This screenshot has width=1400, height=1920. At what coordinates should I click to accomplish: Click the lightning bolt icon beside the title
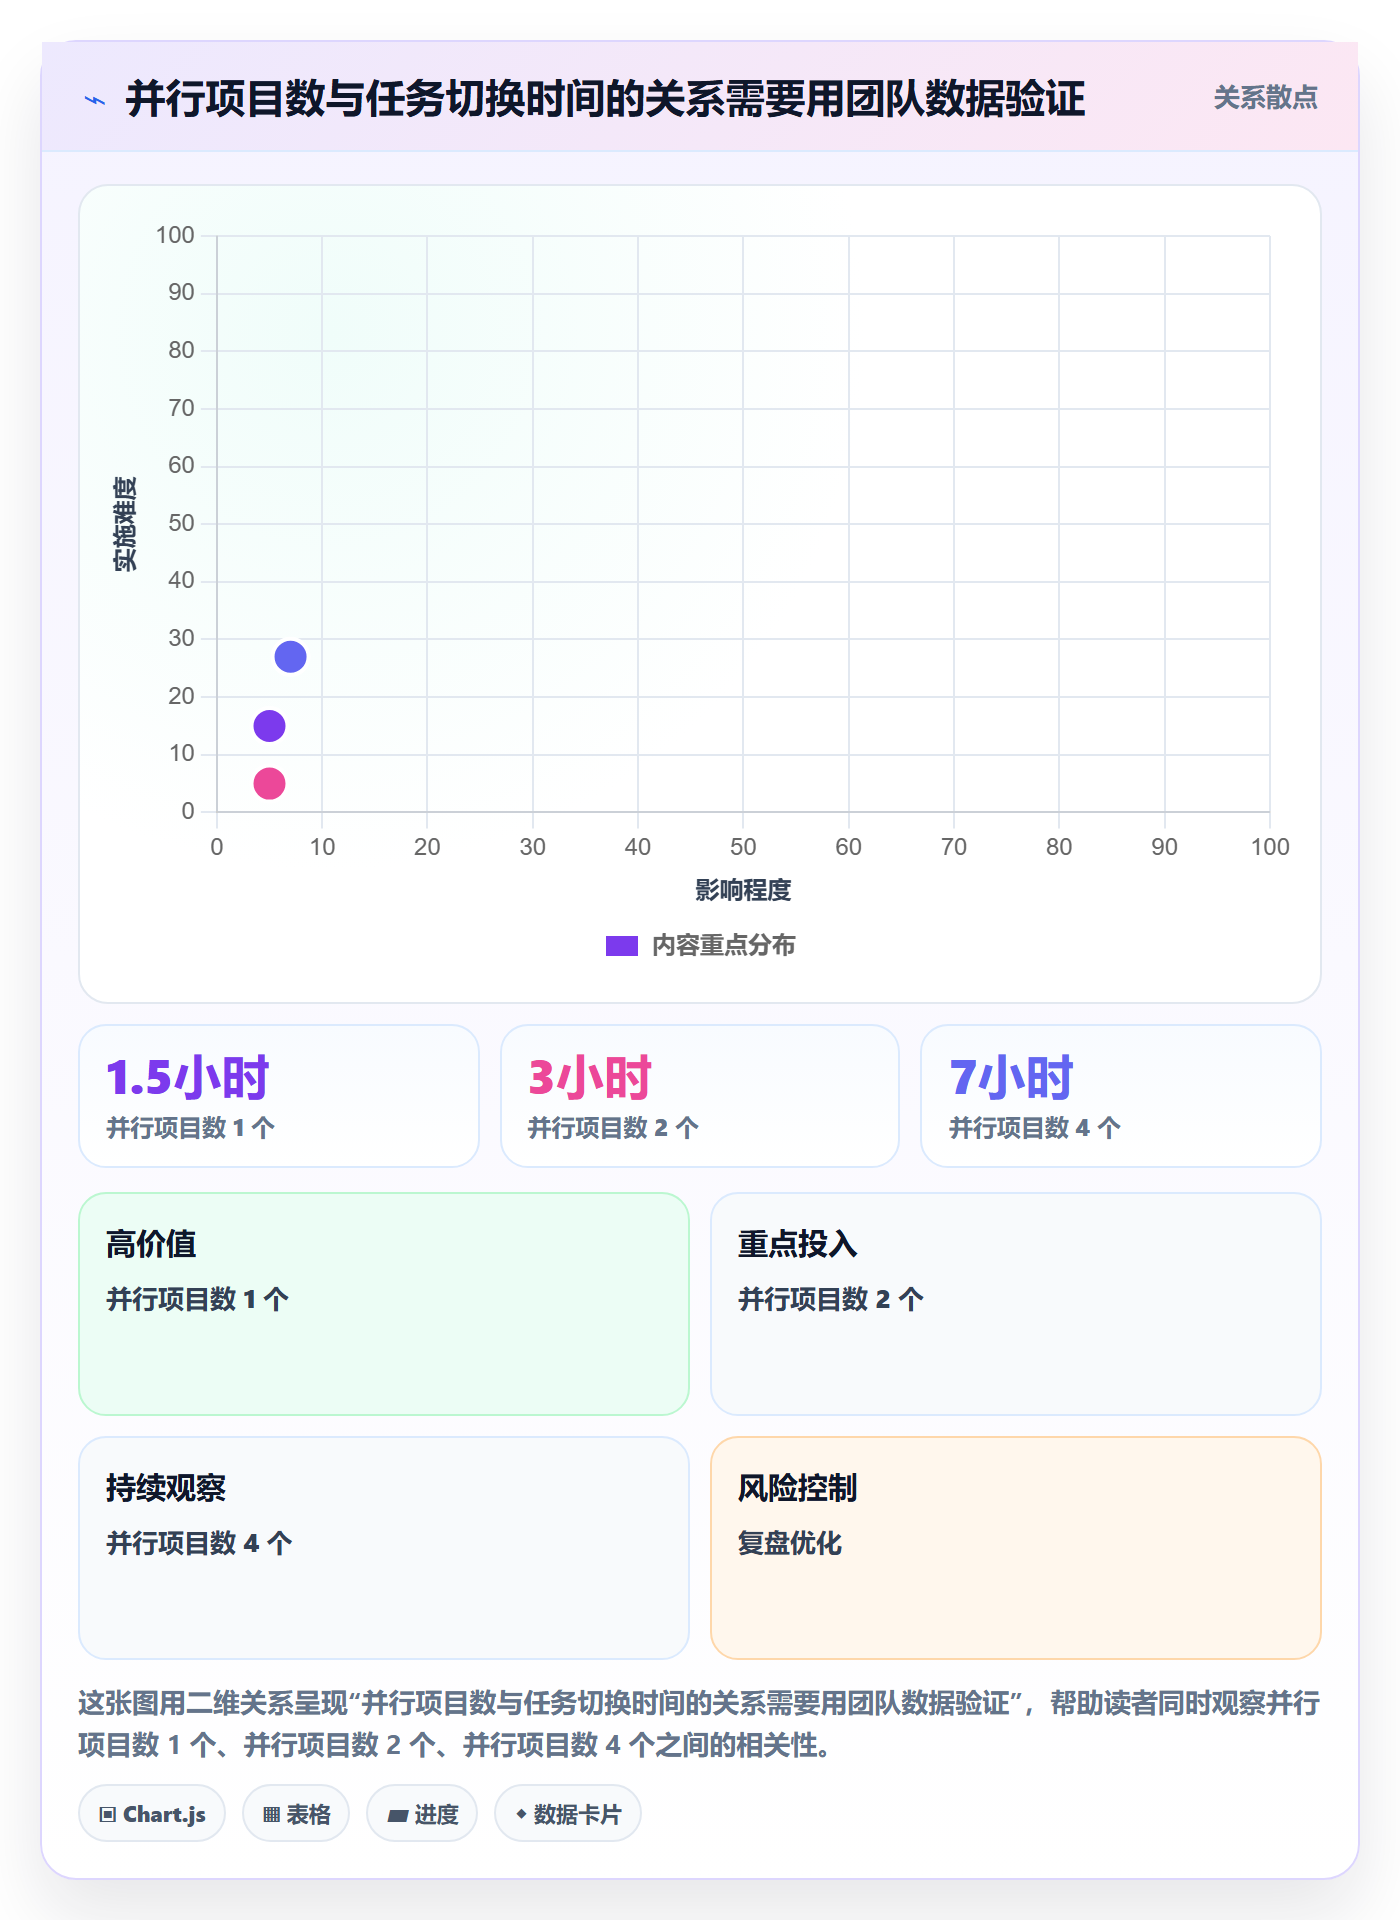click(95, 100)
